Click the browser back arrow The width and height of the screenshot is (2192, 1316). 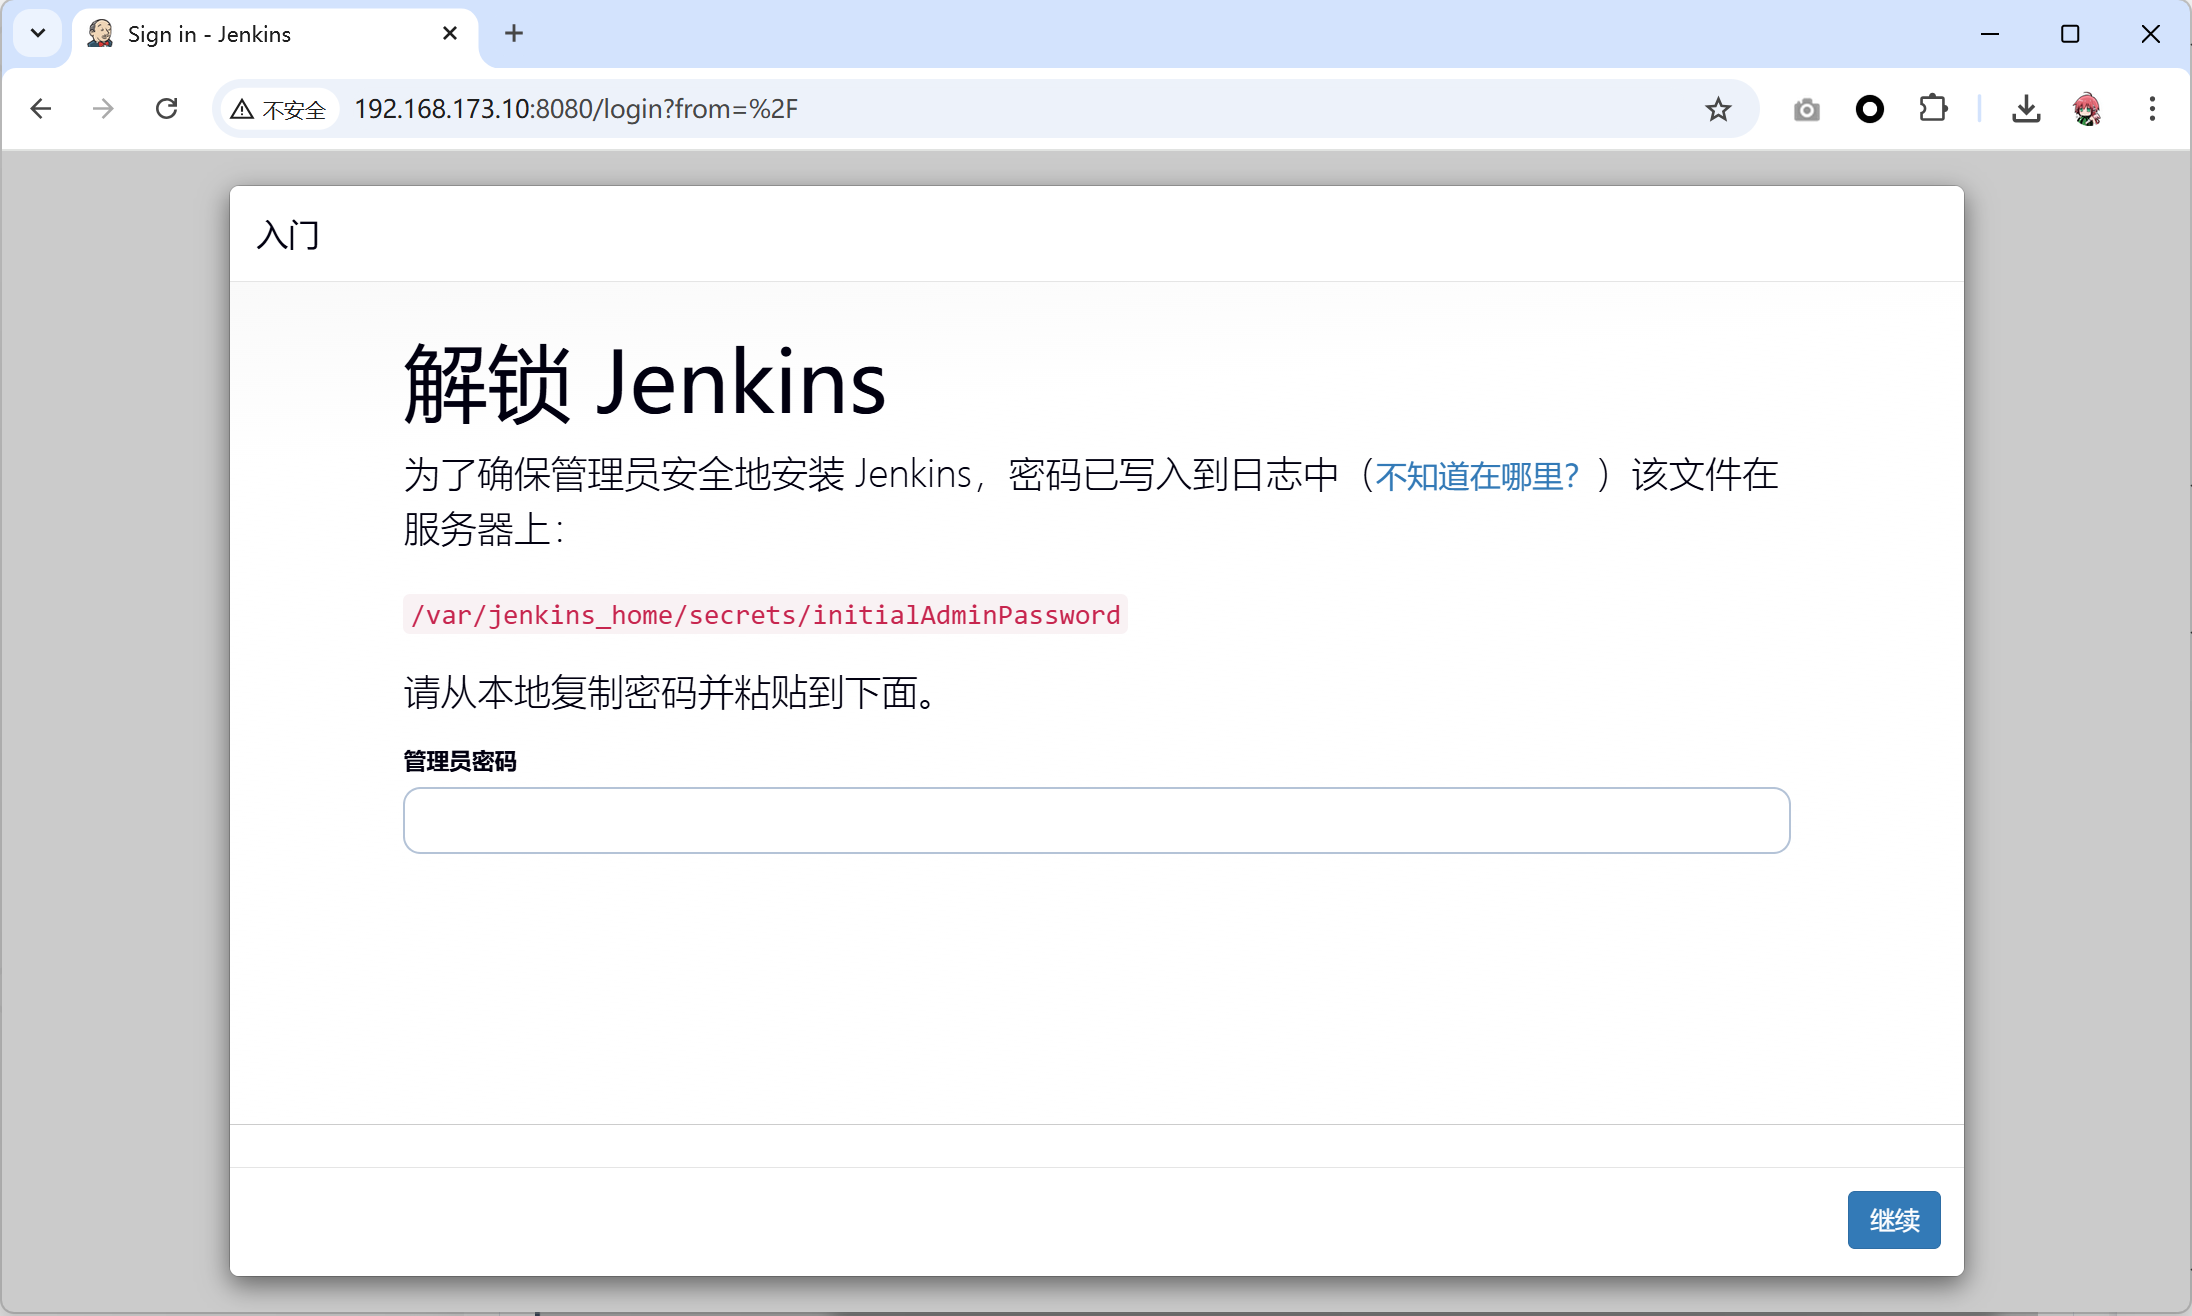[x=40, y=109]
